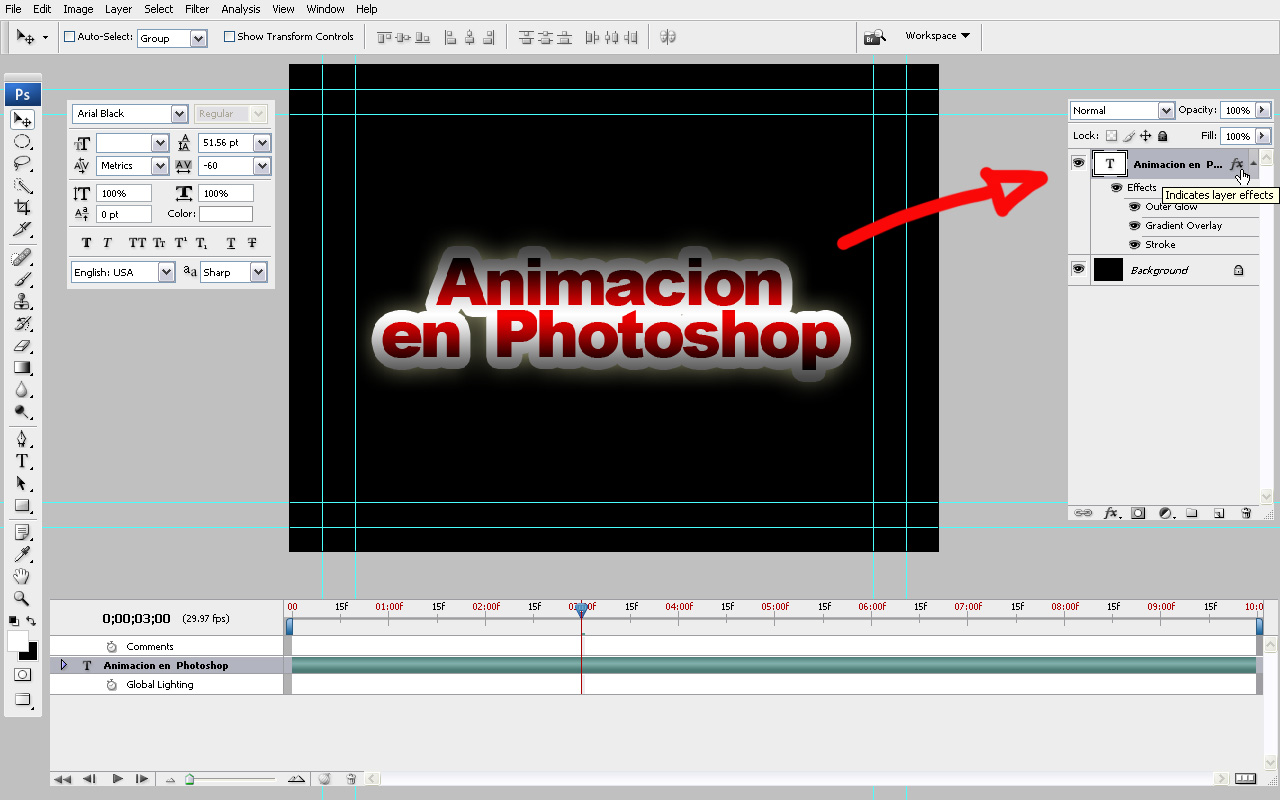
Task: Click the timeline zoom slider handle
Action: click(x=189, y=779)
